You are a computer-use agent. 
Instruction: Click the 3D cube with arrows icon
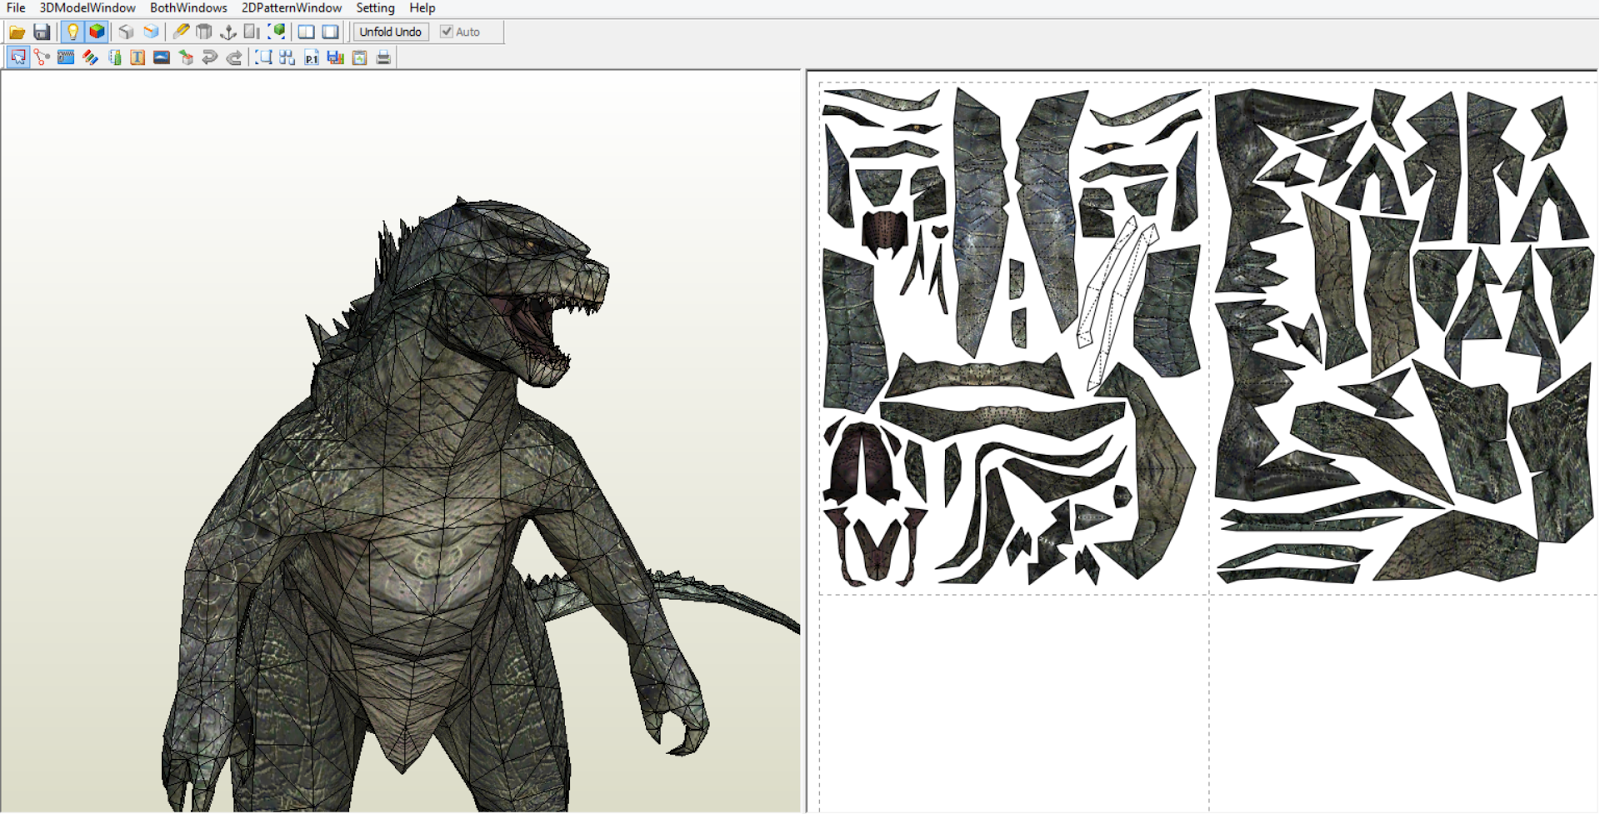(x=186, y=57)
